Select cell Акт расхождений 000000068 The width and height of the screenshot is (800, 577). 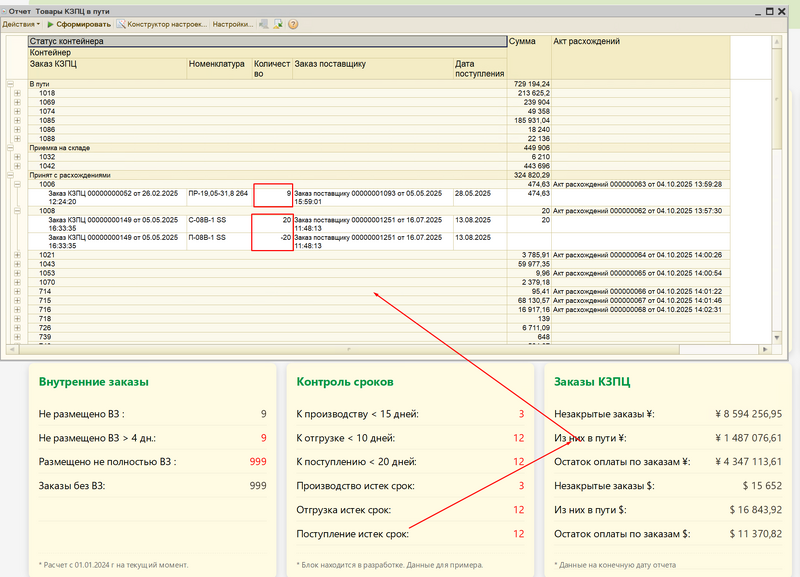coord(641,310)
